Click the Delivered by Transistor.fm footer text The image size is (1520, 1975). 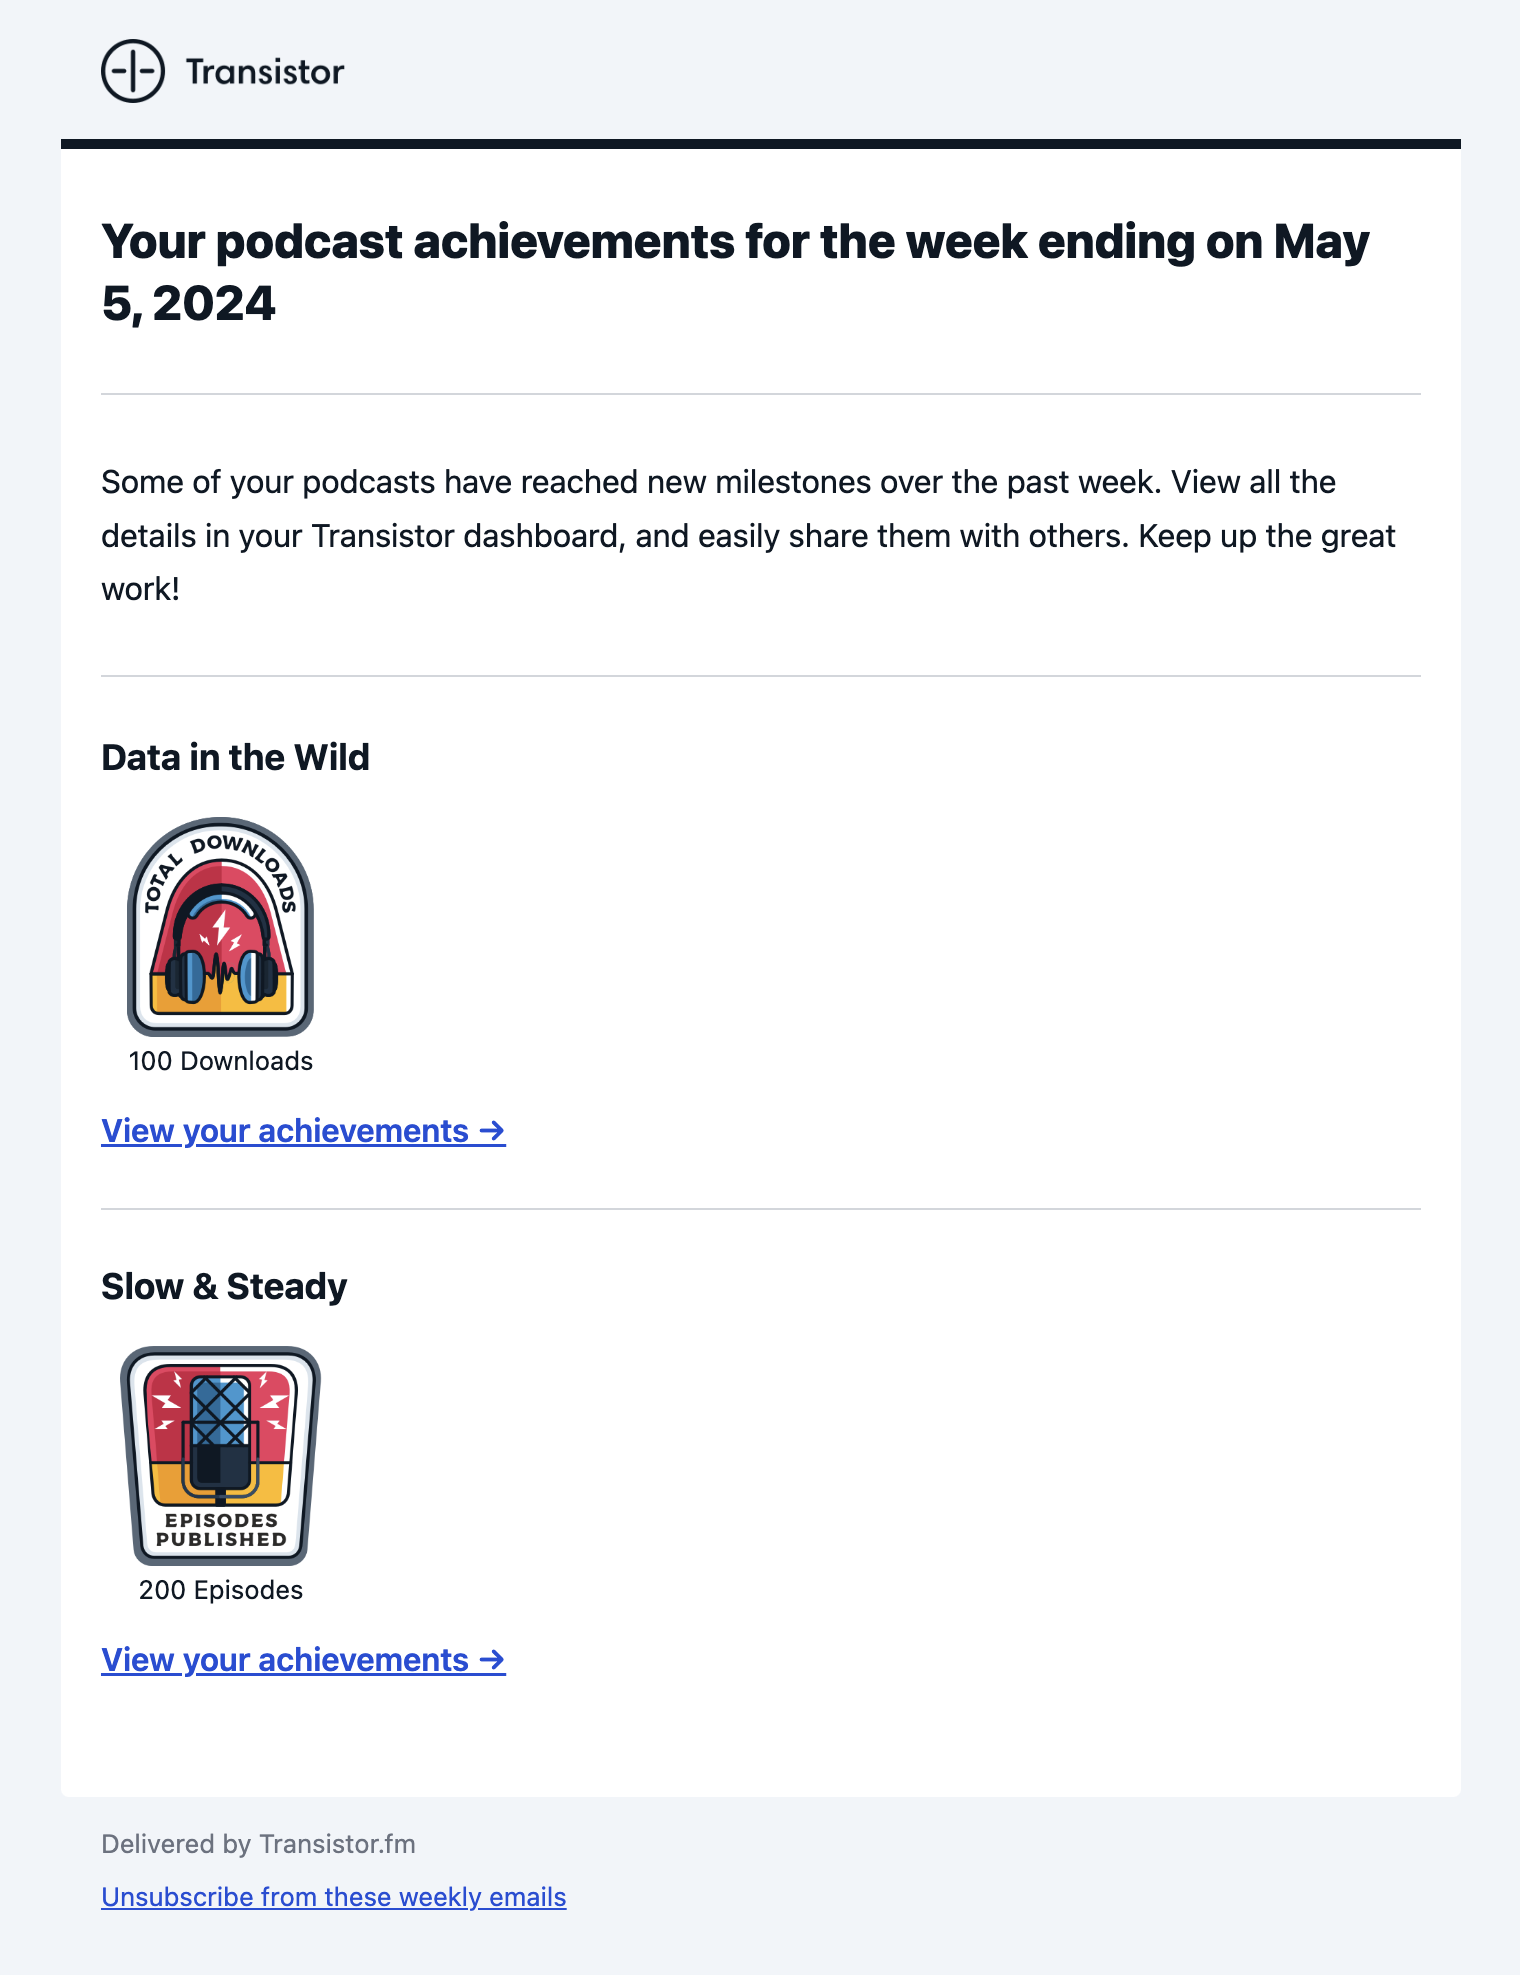258,1844
